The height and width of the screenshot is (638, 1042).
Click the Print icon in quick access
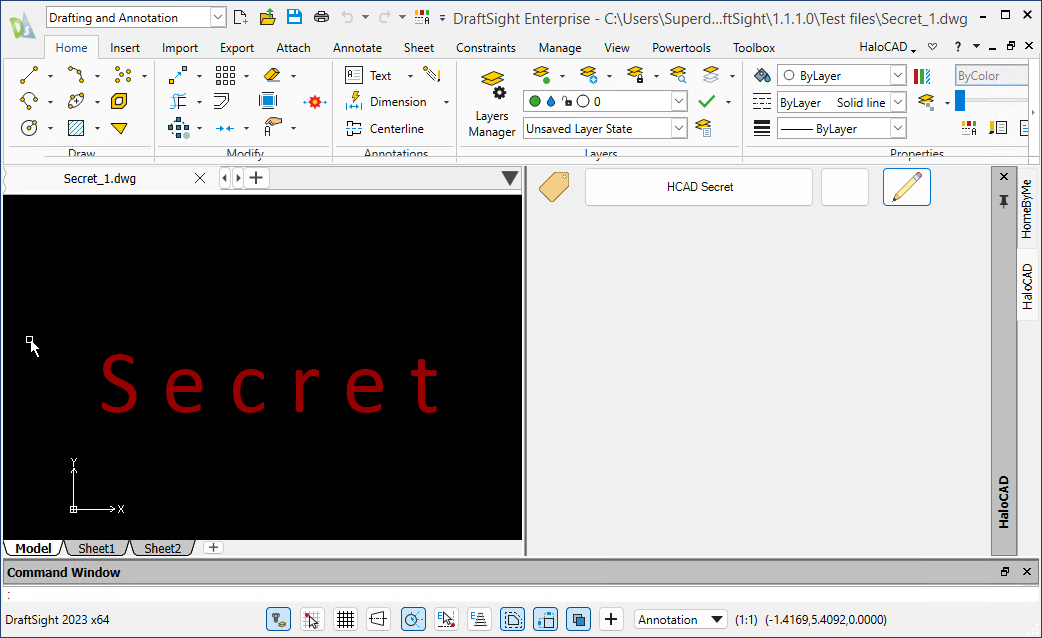click(321, 17)
